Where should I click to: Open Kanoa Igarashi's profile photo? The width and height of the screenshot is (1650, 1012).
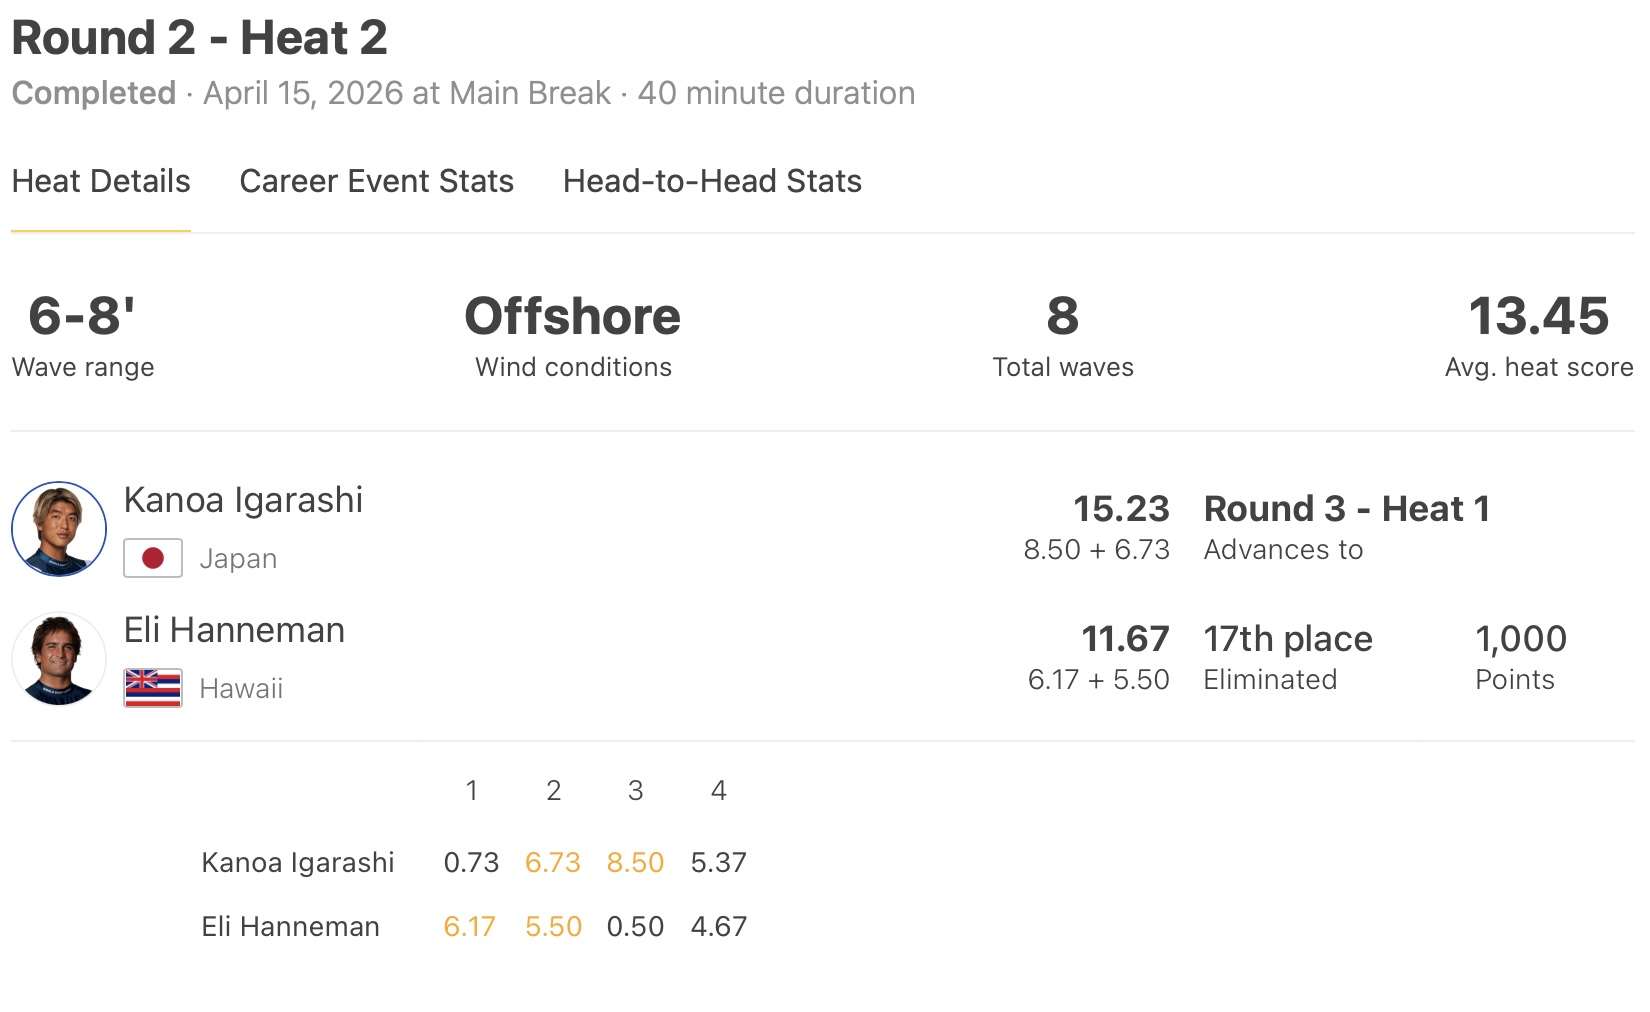coord(59,529)
